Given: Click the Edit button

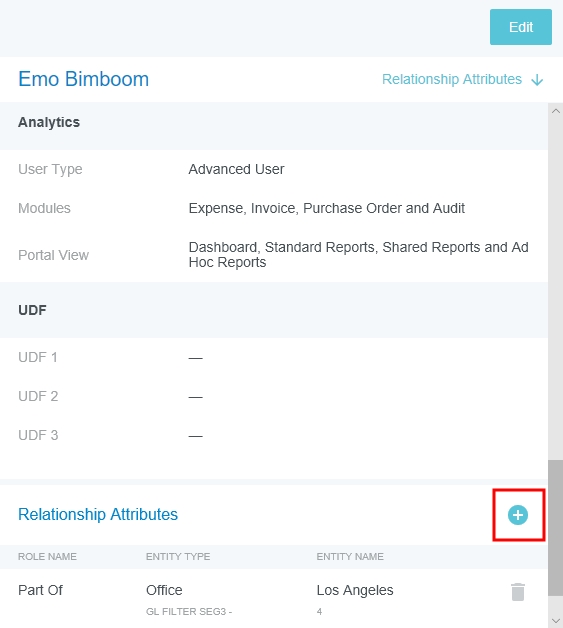Looking at the screenshot, I should tap(521, 27).
